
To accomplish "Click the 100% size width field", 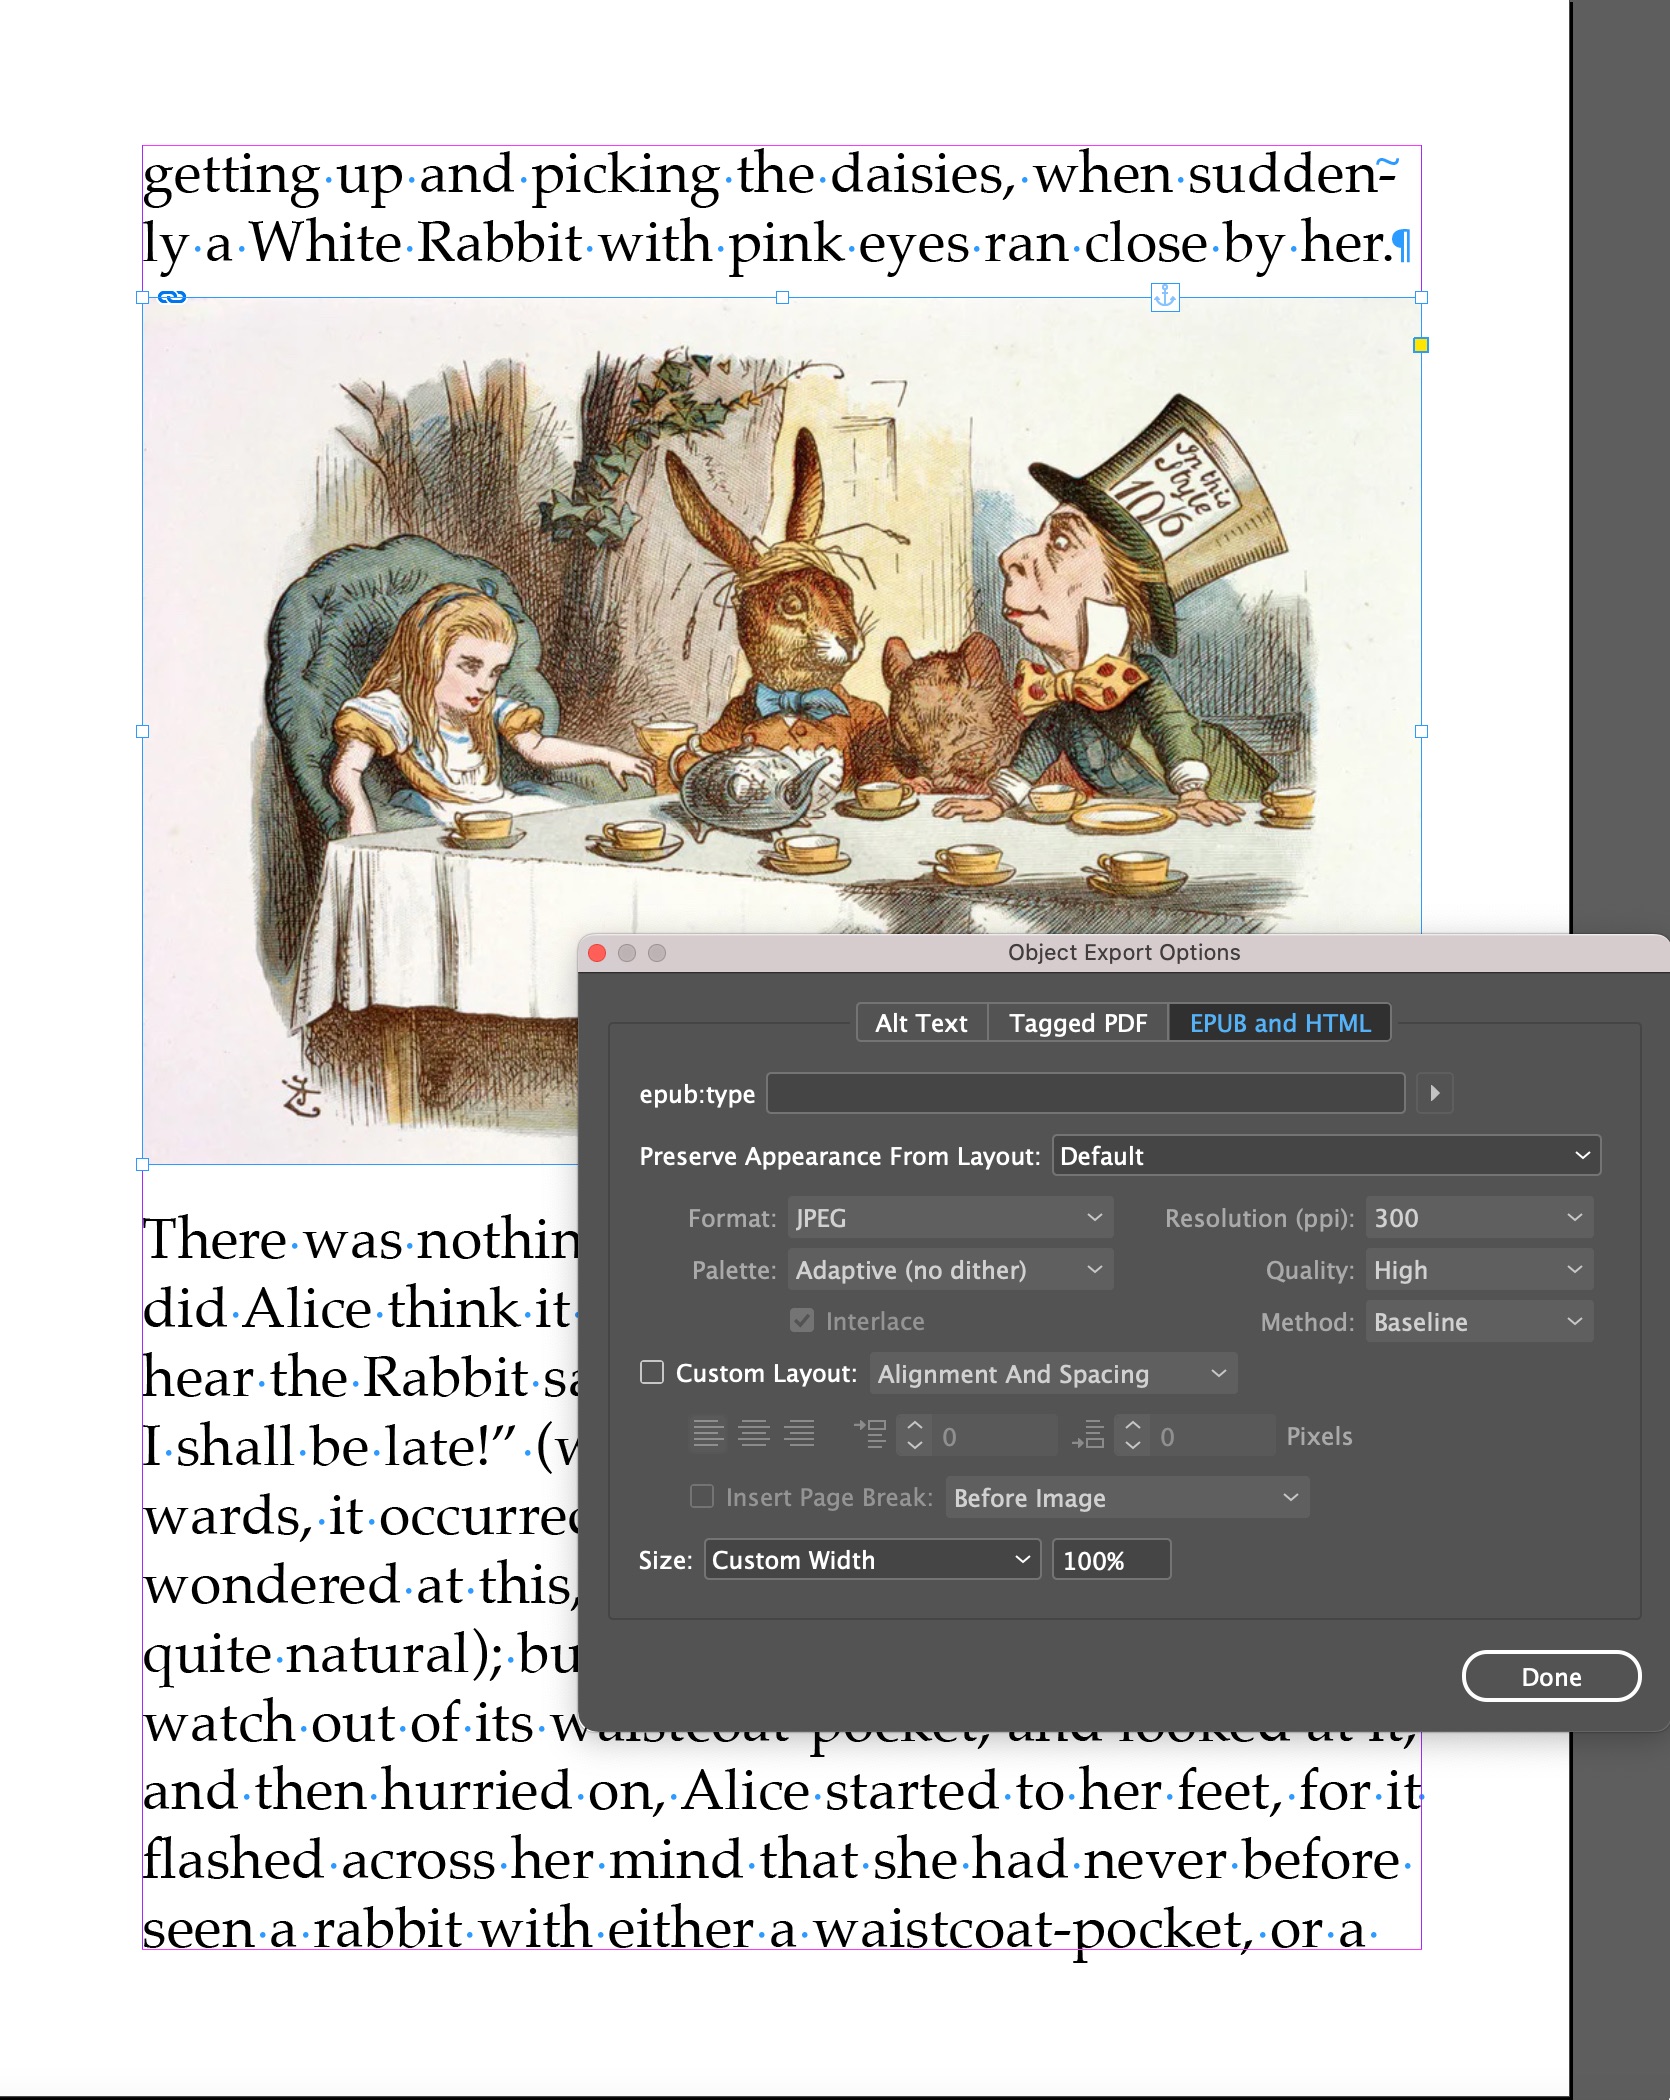I will pyautogui.click(x=1111, y=1559).
